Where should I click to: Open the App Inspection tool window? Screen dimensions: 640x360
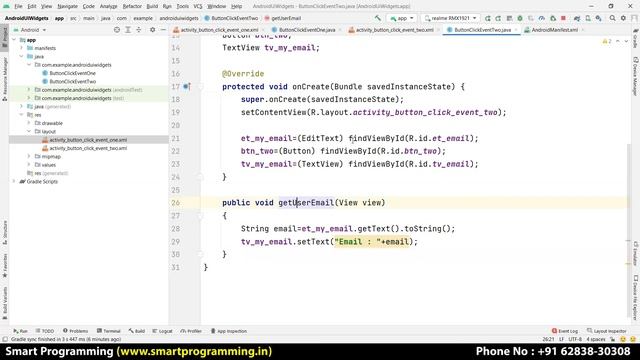click(x=229, y=331)
